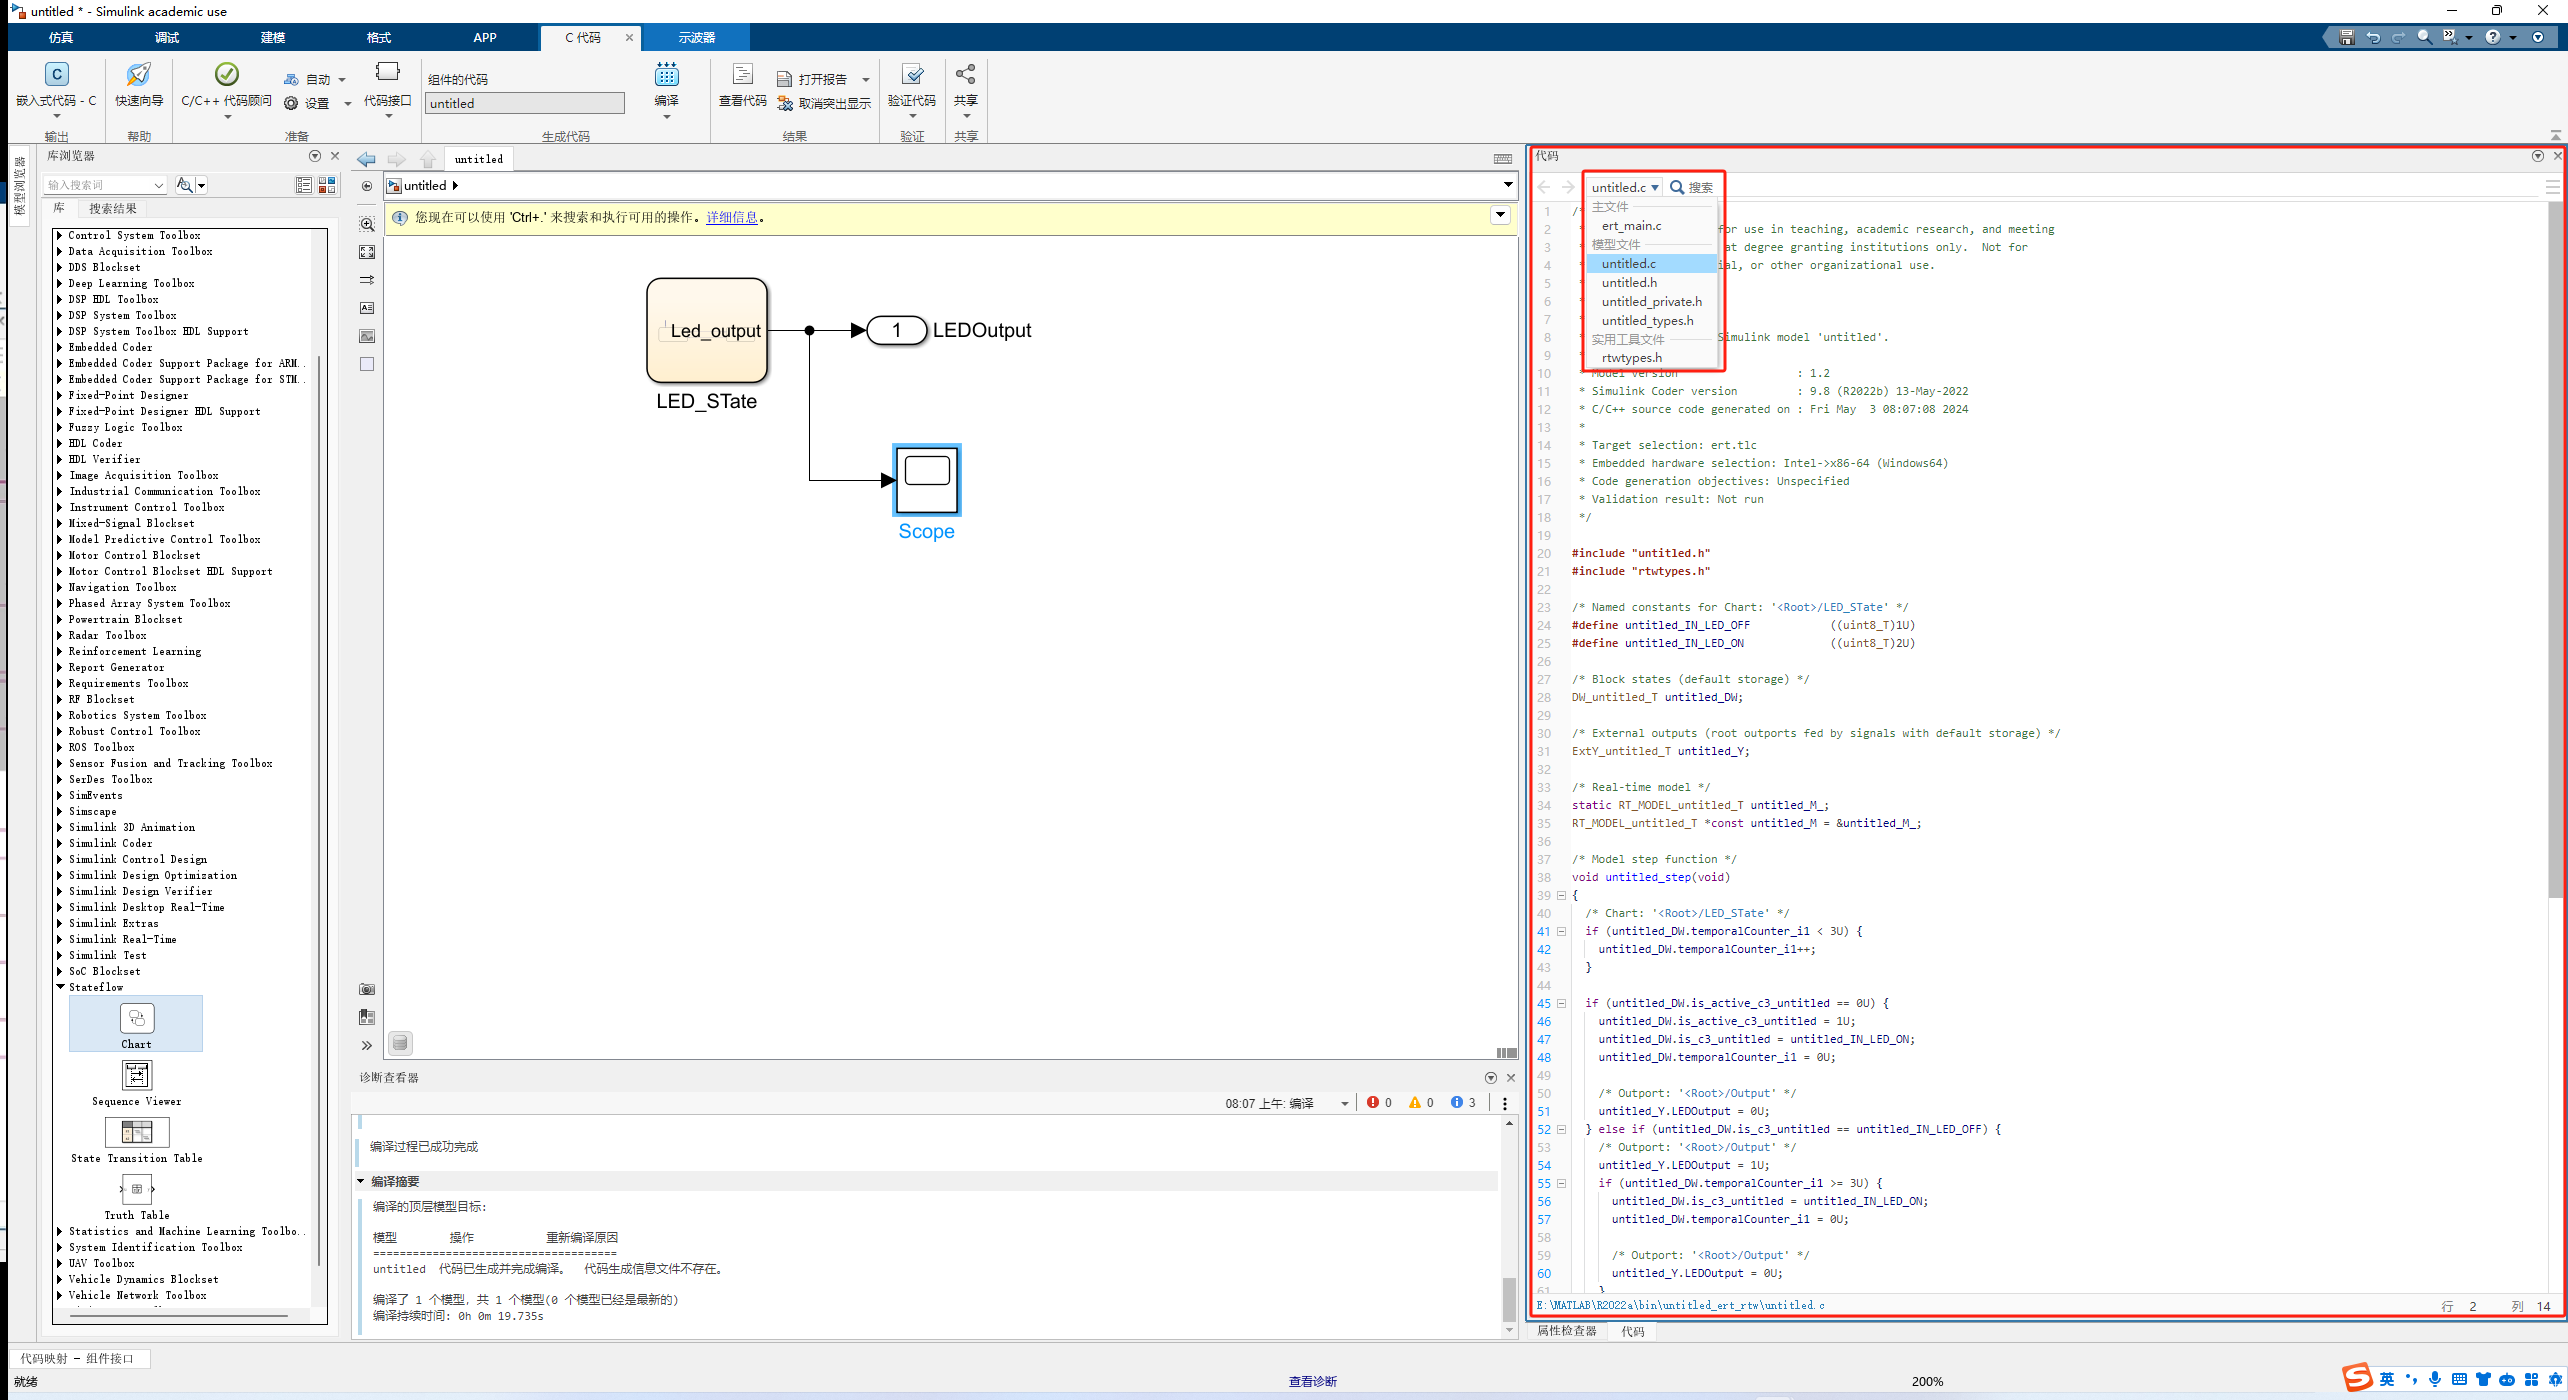The width and height of the screenshot is (2568, 1400).
Task: Click the area box icon on palette
Action: pyautogui.click(x=367, y=364)
